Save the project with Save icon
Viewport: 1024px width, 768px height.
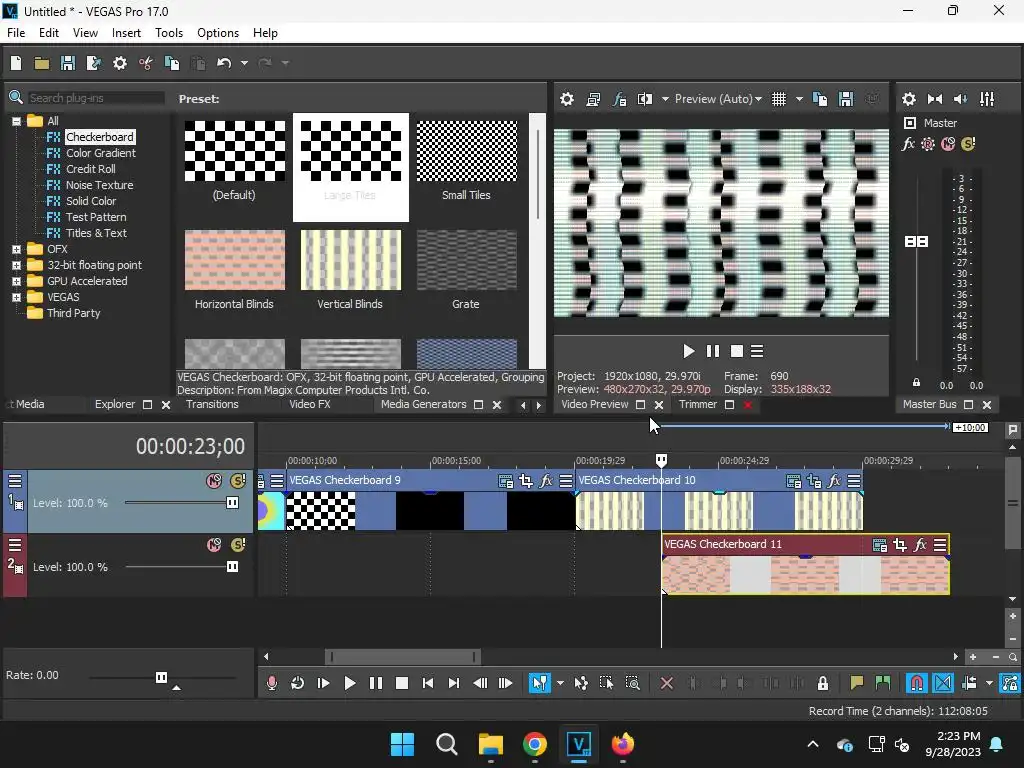(x=67, y=63)
